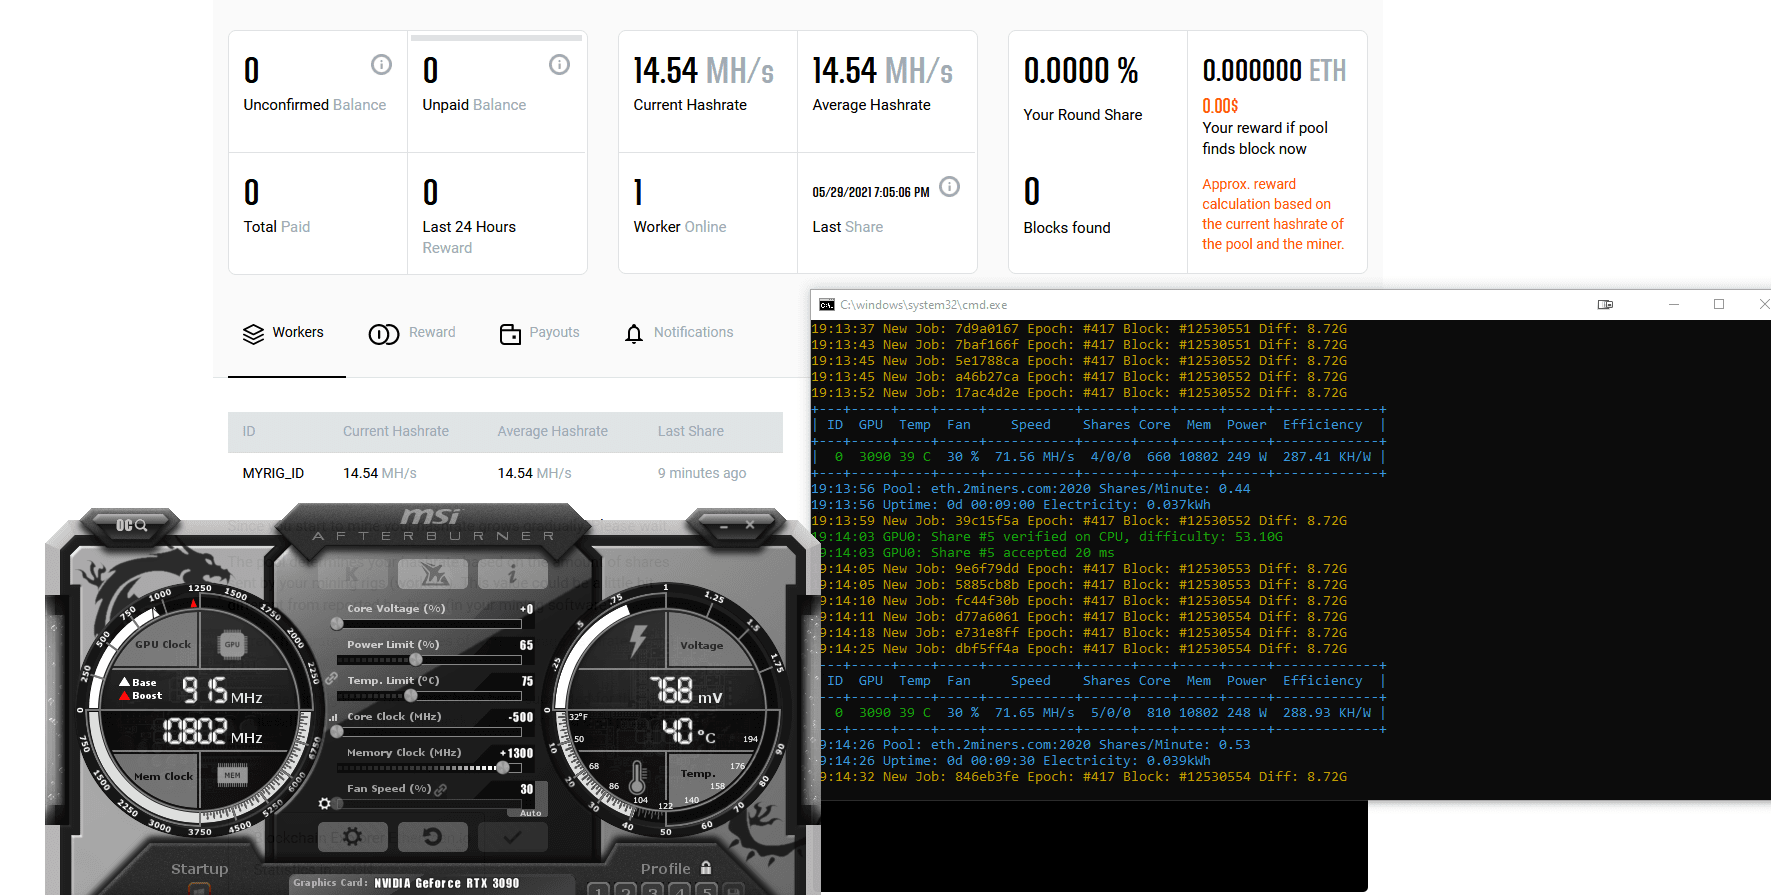1771x895 pixels.
Task: Switch to the Payouts tab
Action: click(x=540, y=333)
